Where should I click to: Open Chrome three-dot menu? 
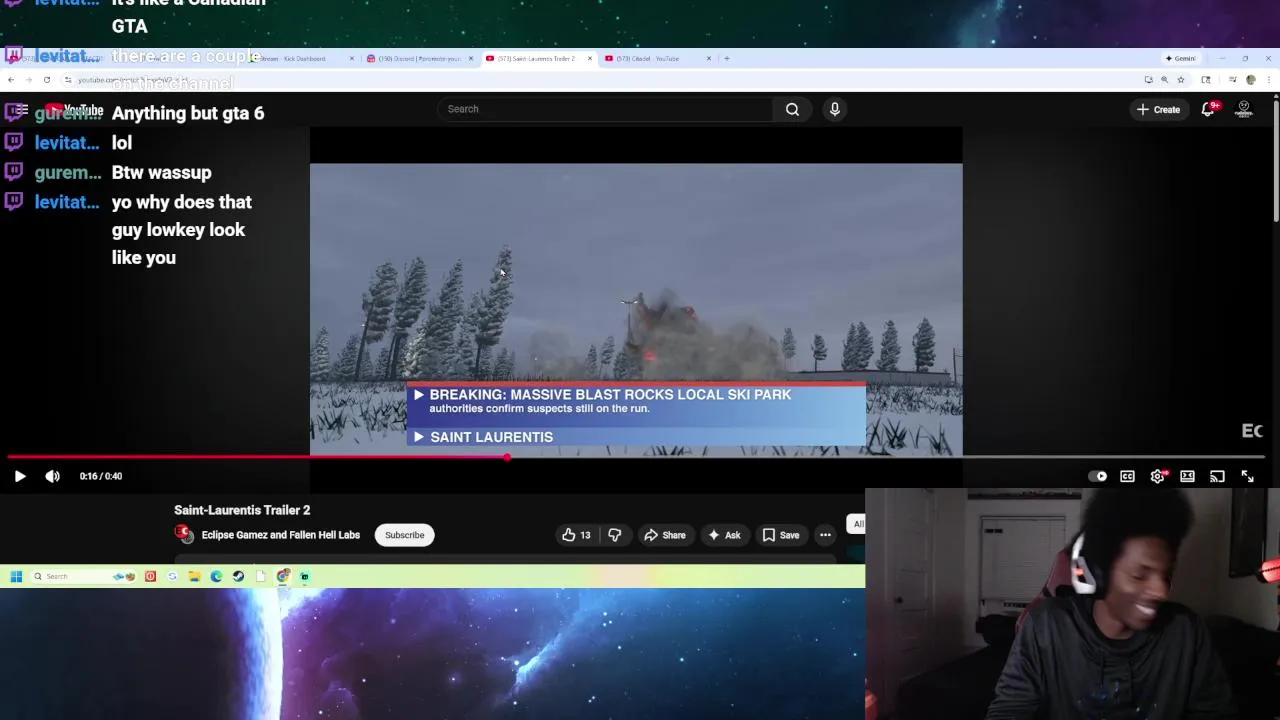1267,80
